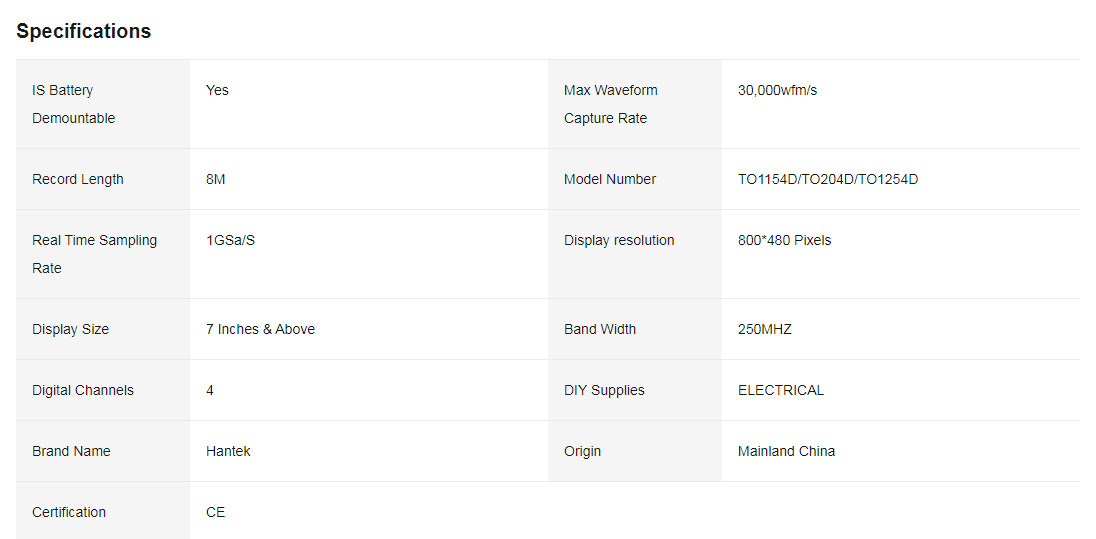This screenshot has height=539, width=1096.
Task: Click the Mainland China origin value
Action: (x=786, y=451)
